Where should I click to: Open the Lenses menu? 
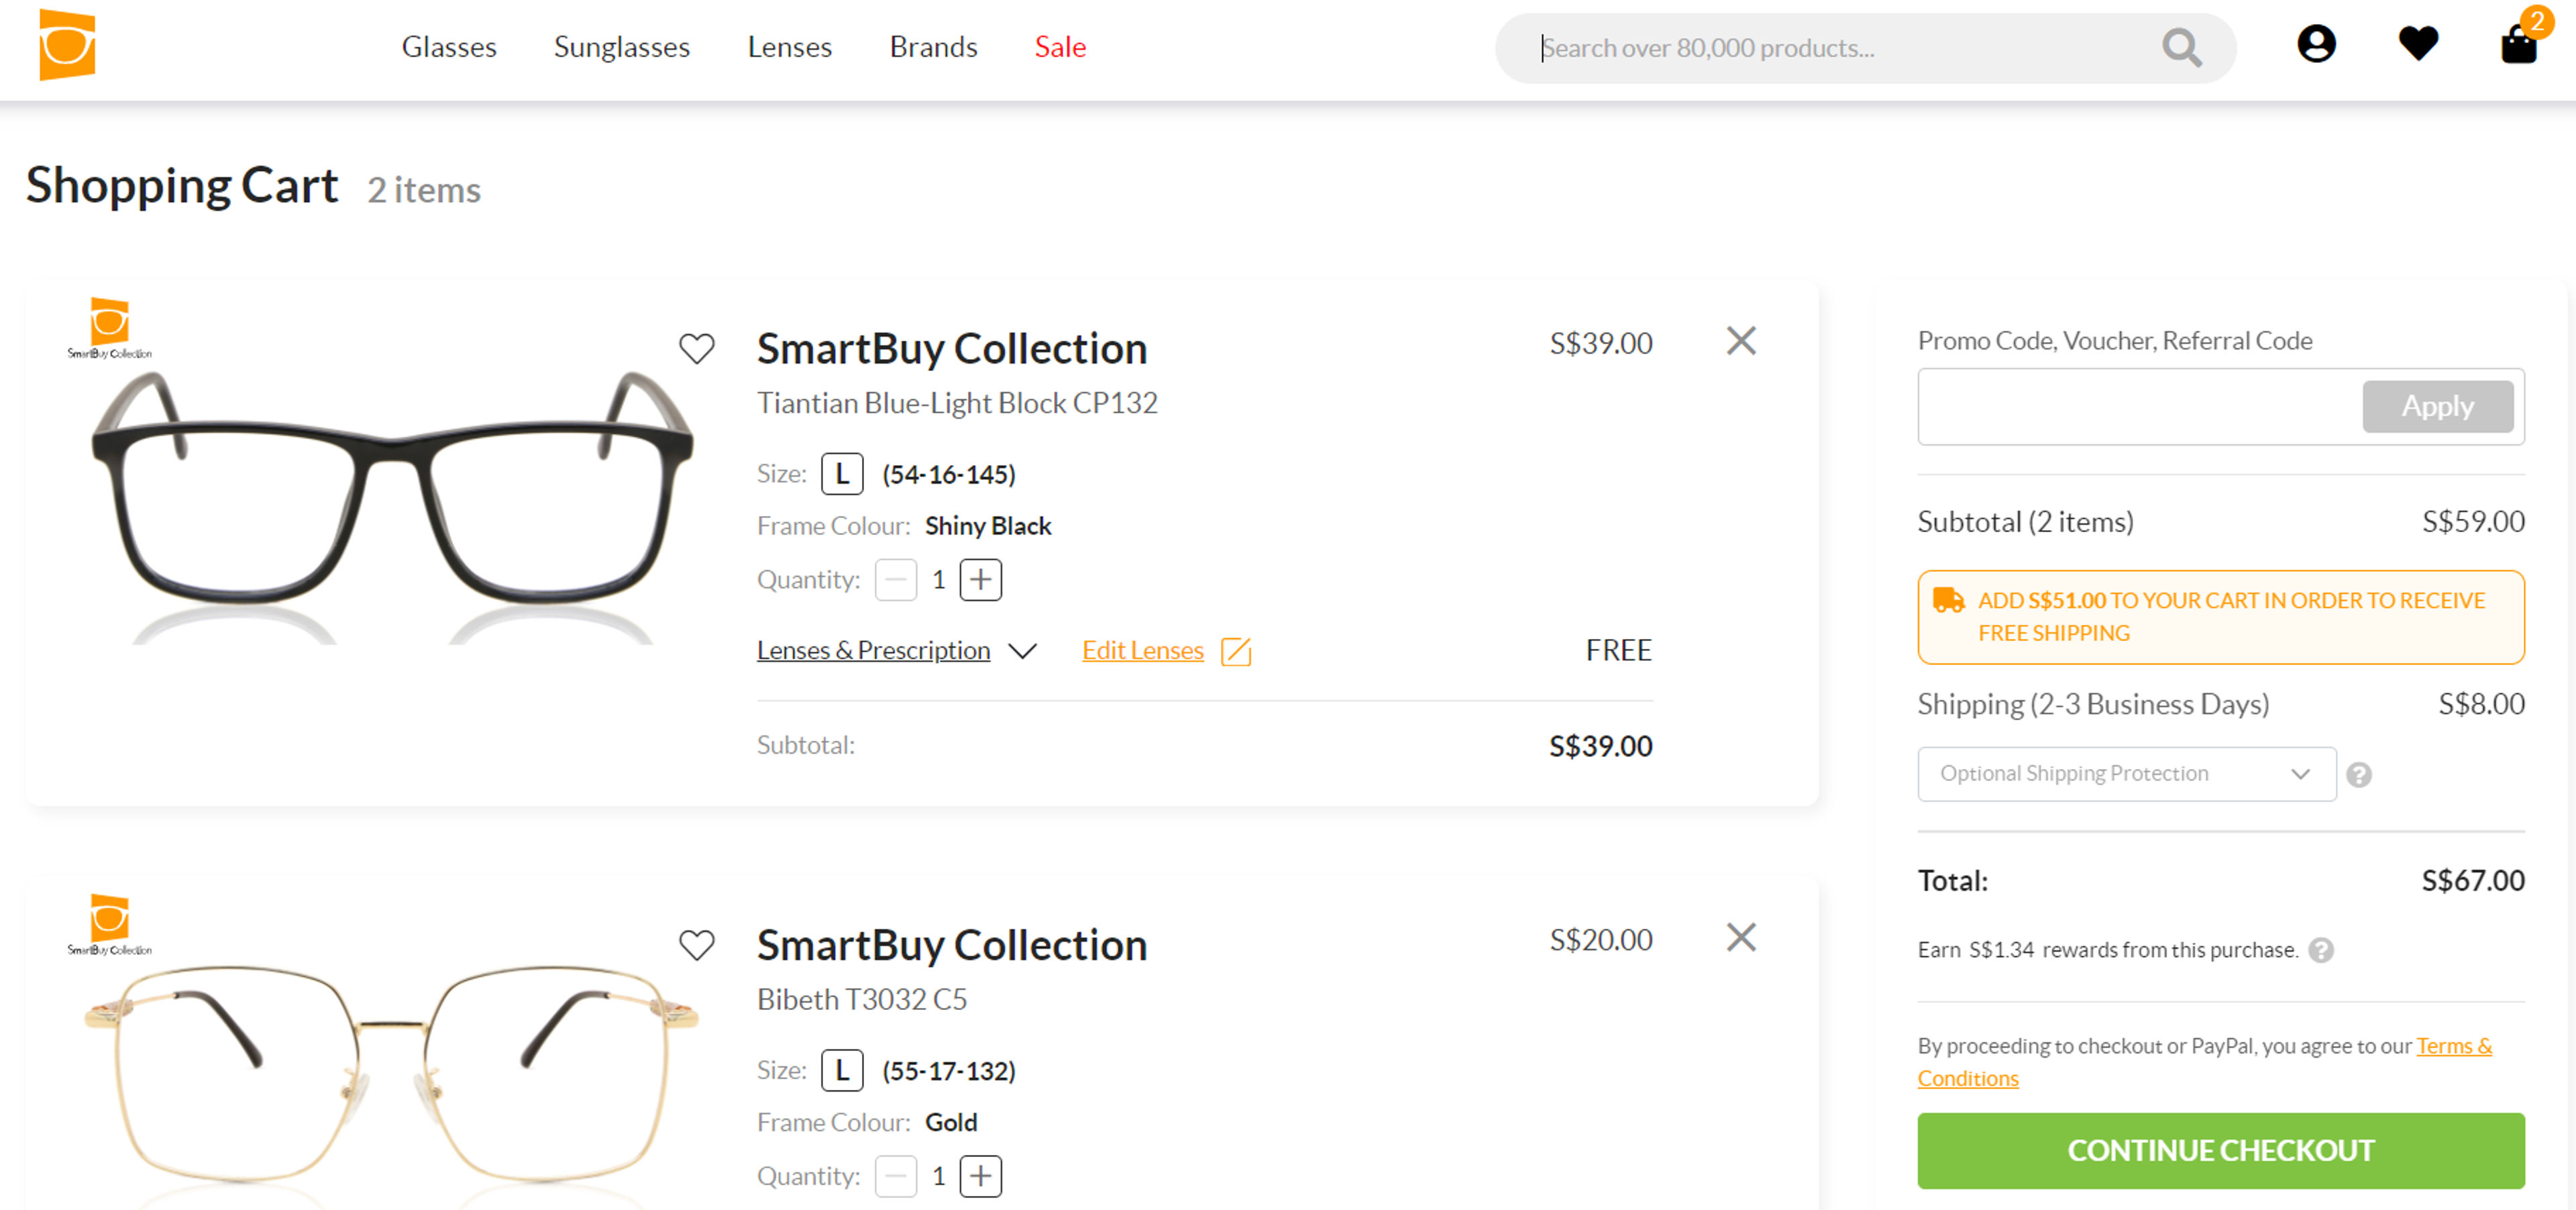pos(790,47)
